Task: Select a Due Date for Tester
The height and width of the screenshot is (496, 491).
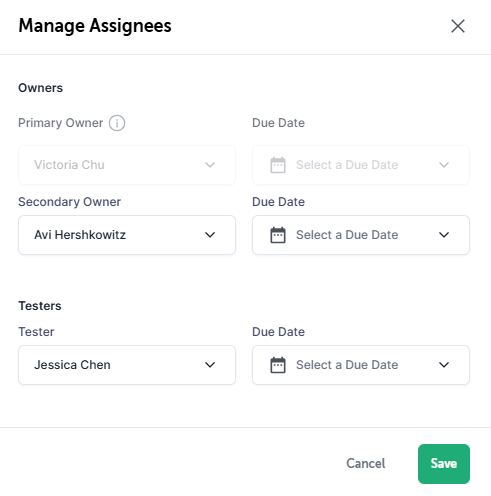Action: [361, 365]
